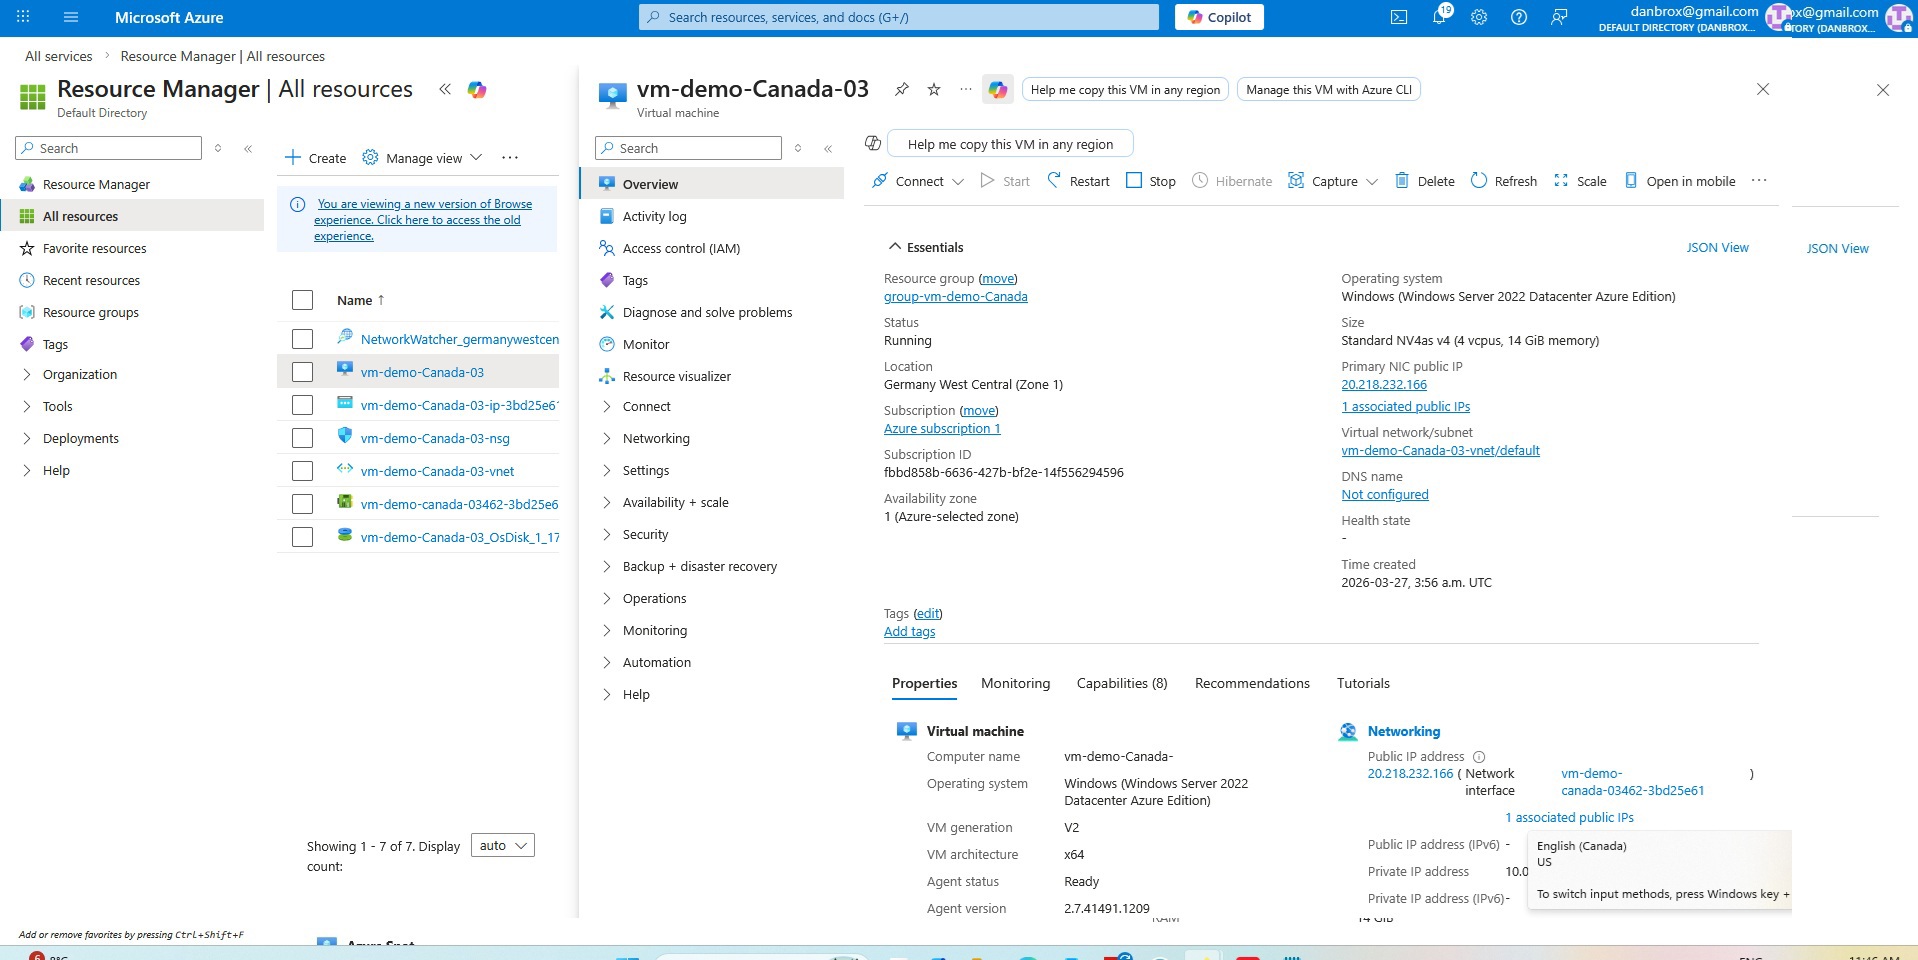Pin vm-demo-Canada-03 to dashboard
Image resolution: width=1918 pixels, height=960 pixels.
pyautogui.click(x=901, y=89)
